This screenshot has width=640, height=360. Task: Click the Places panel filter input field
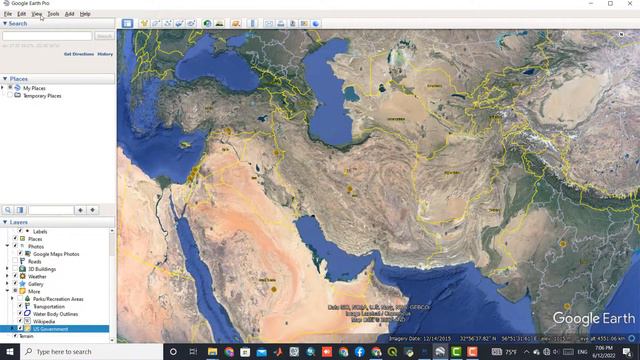click(x=51, y=210)
